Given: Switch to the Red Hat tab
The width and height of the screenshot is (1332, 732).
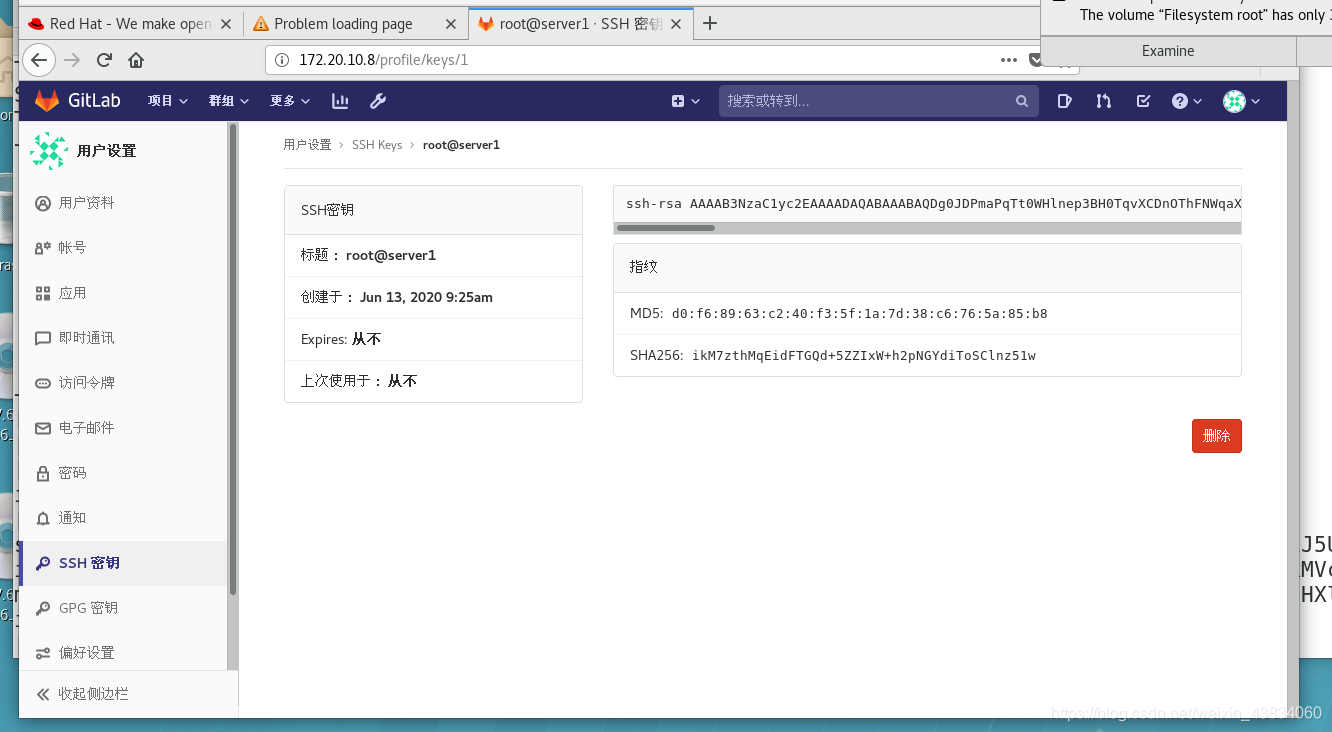Looking at the screenshot, I should pyautogui.click(x=131, y=23).
